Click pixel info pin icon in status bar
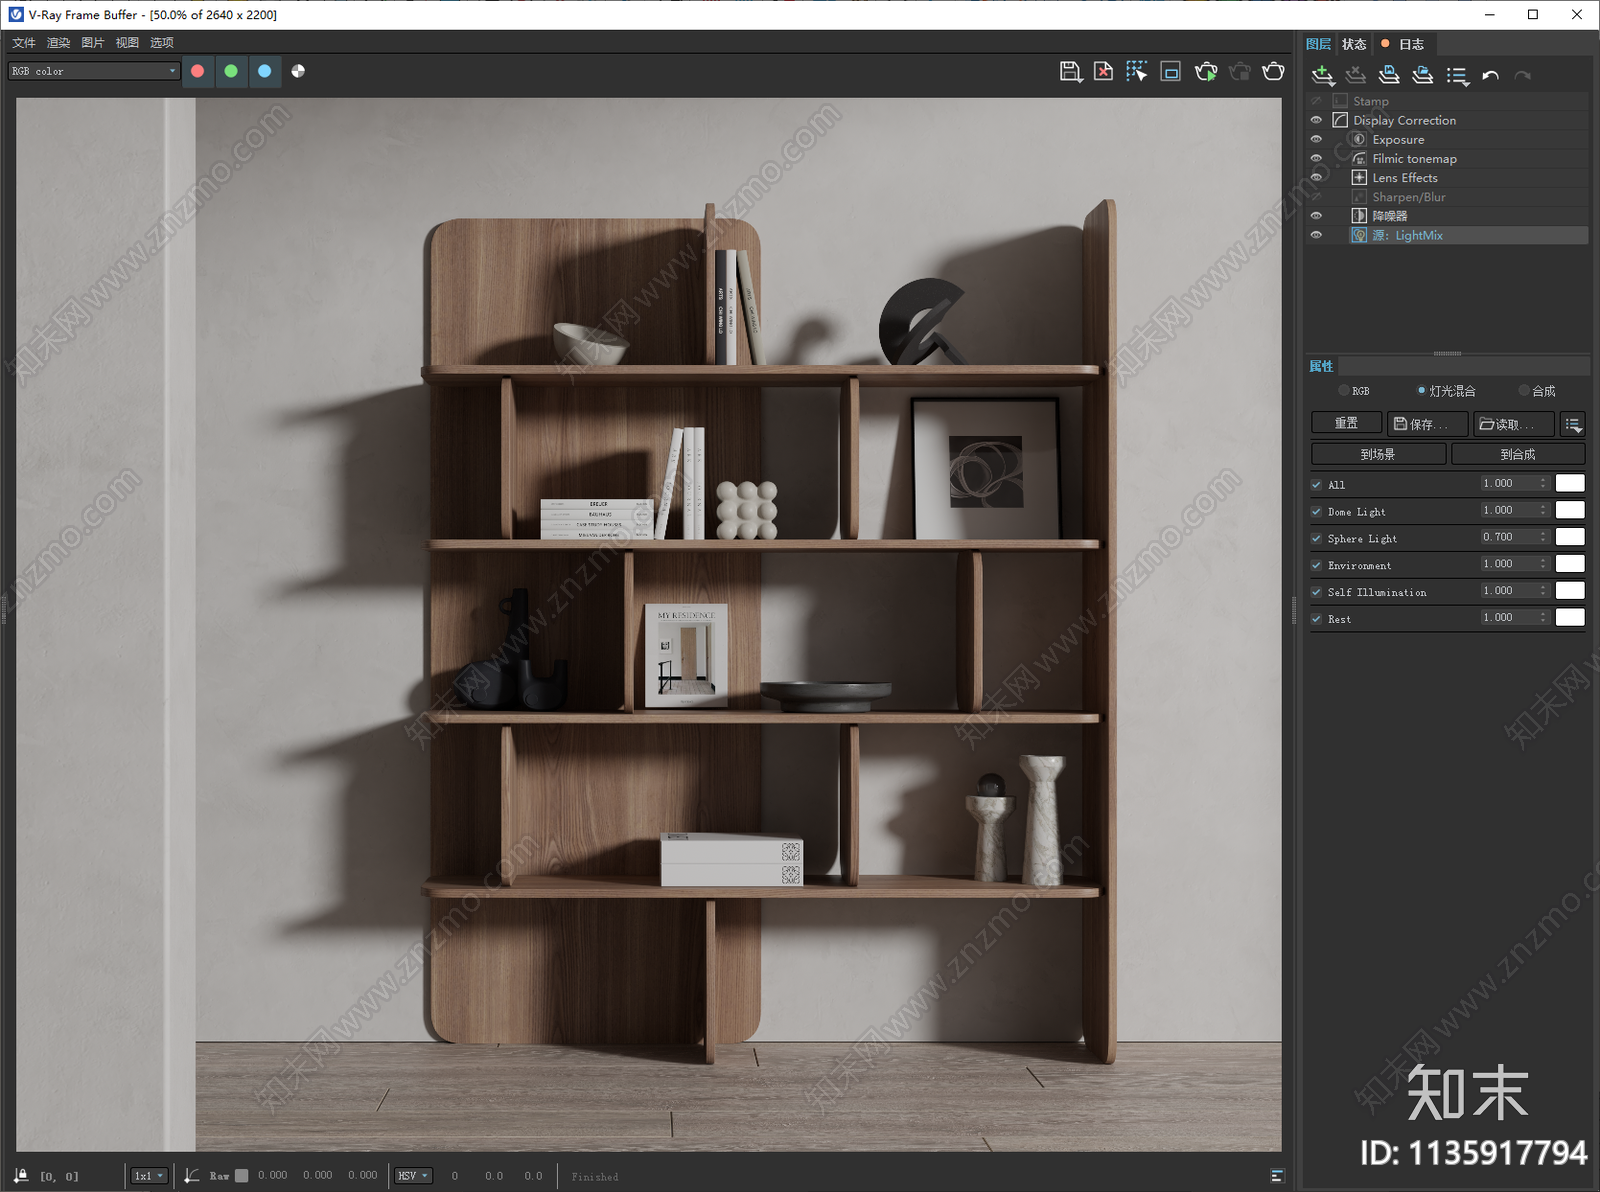Viewport: 1600px width, 1192px height. (21, 1176)
